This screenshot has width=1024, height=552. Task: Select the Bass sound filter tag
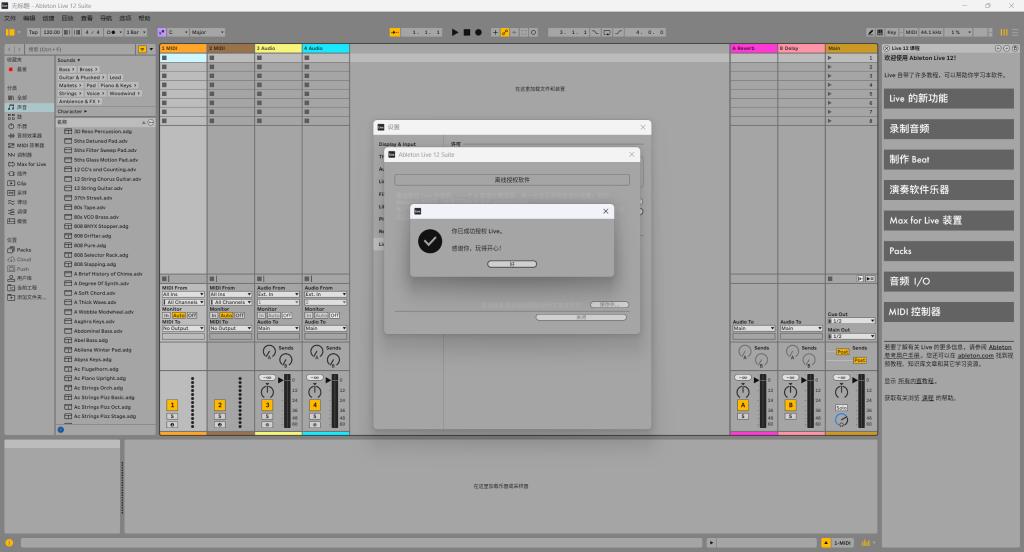pos(65,69)
